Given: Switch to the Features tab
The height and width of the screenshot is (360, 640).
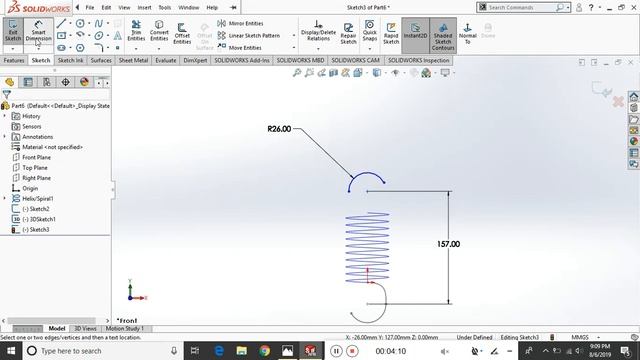Looking at the screenshot, I should point(14,60).
